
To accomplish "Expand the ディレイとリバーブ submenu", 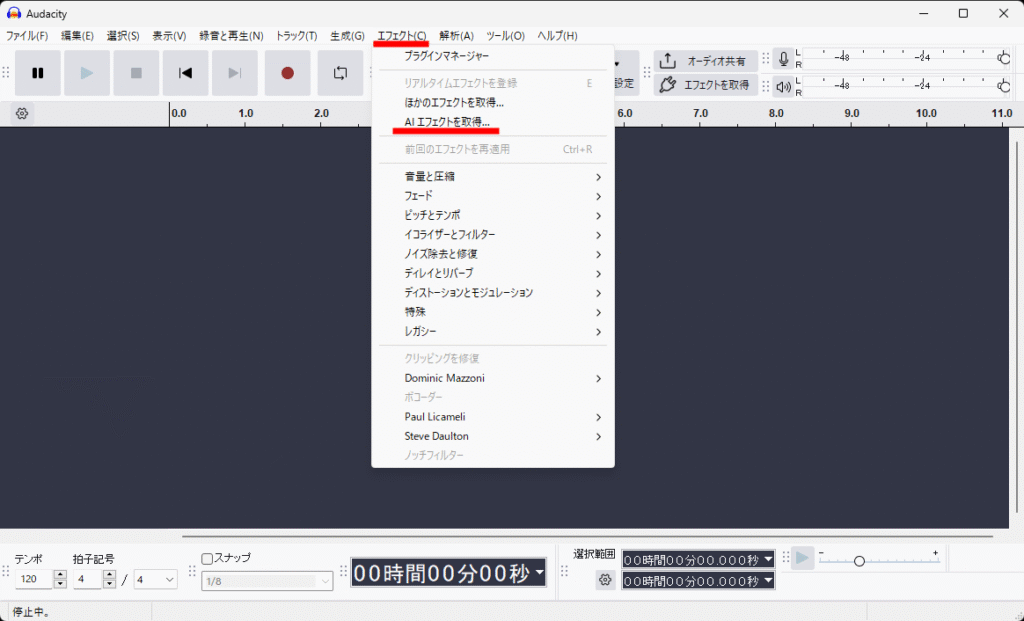I will 492,273.
